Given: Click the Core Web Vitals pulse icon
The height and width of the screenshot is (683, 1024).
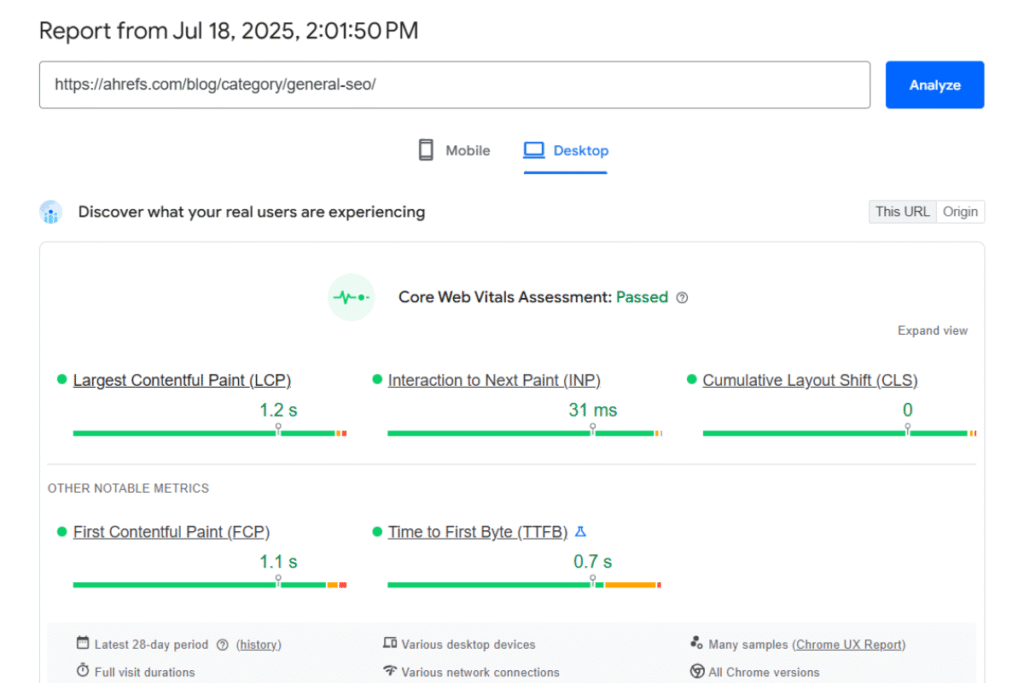Looking at the screenshot, I should pos(351,297).
